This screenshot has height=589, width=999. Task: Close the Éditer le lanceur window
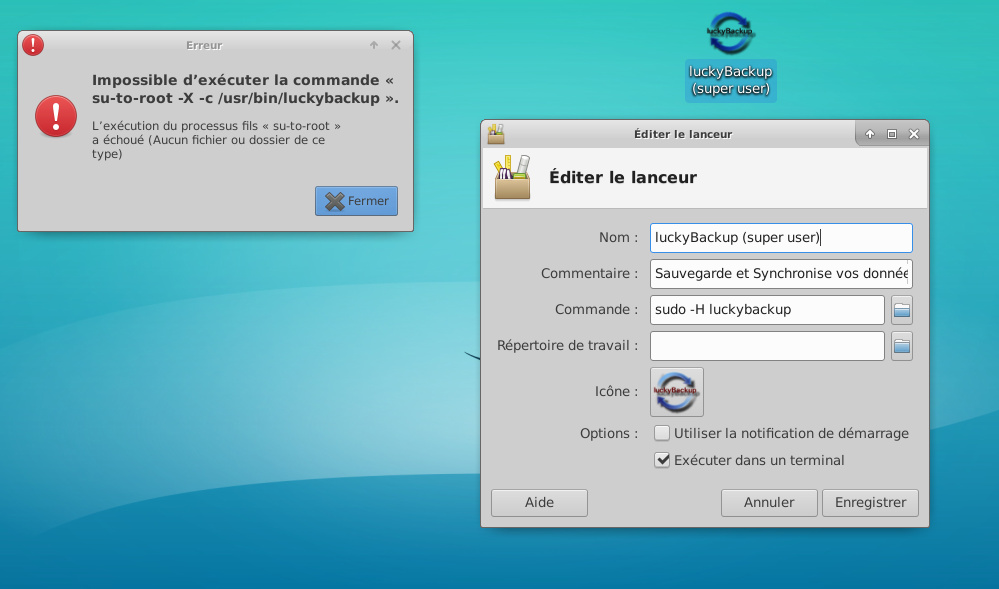tap(914, 134)
